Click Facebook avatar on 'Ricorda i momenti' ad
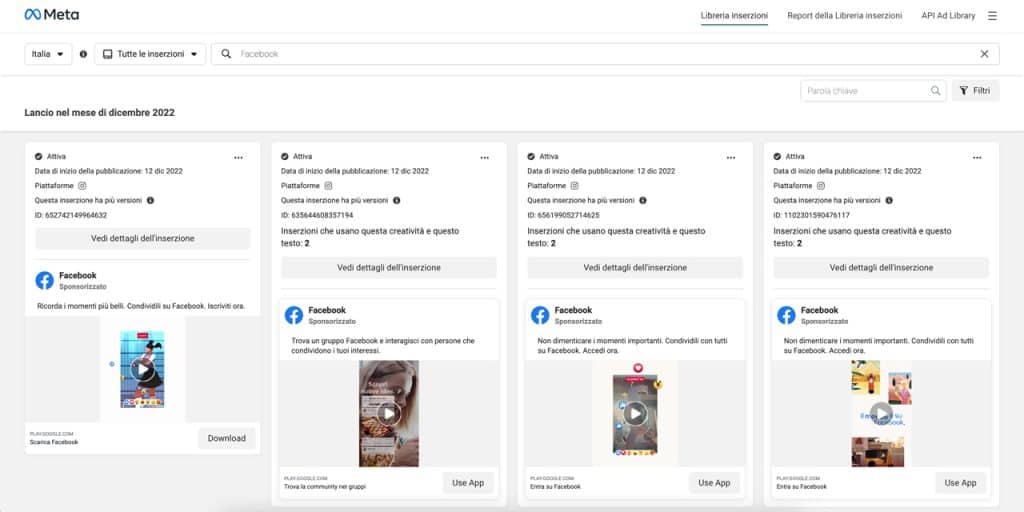Image resolution: width=1024 pixels, height=512 pixels. point(44,280)
